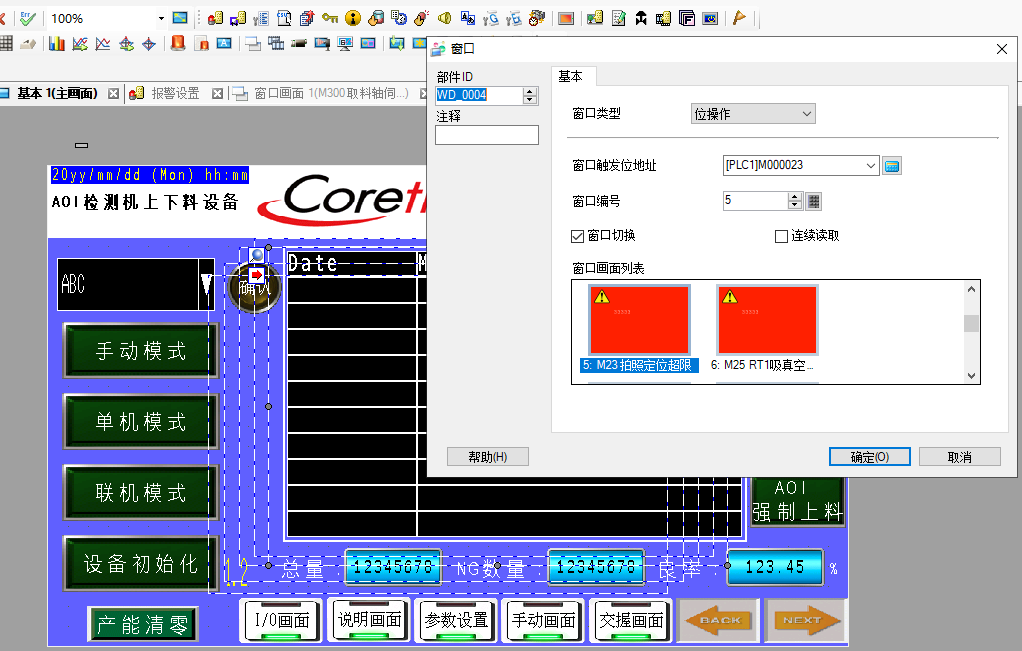Click the red alarm lamp icon
Screen dimensions: 1022x651
(x=177, y=43)
